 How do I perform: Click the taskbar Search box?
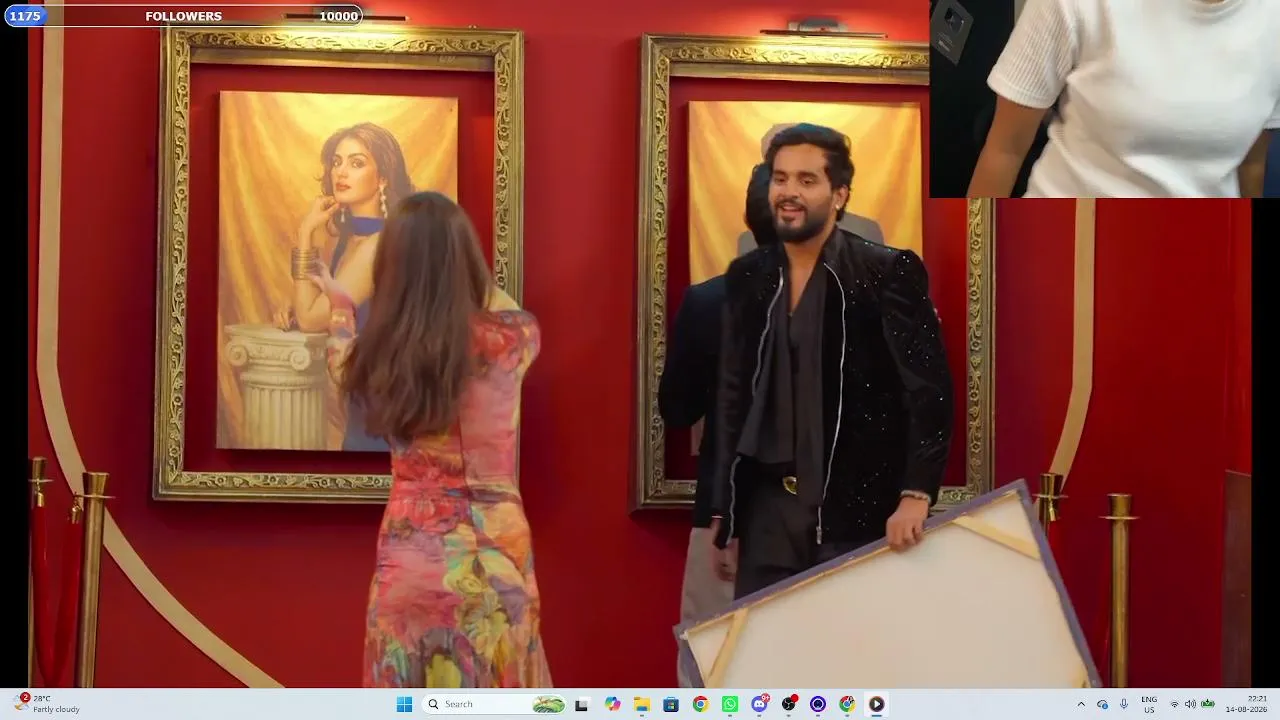pos(495,704)
